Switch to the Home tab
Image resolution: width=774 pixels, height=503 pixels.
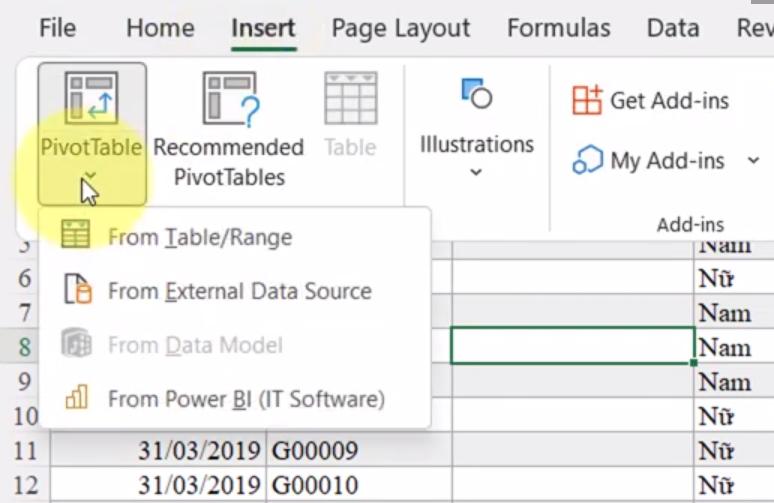tap(160, 28)
